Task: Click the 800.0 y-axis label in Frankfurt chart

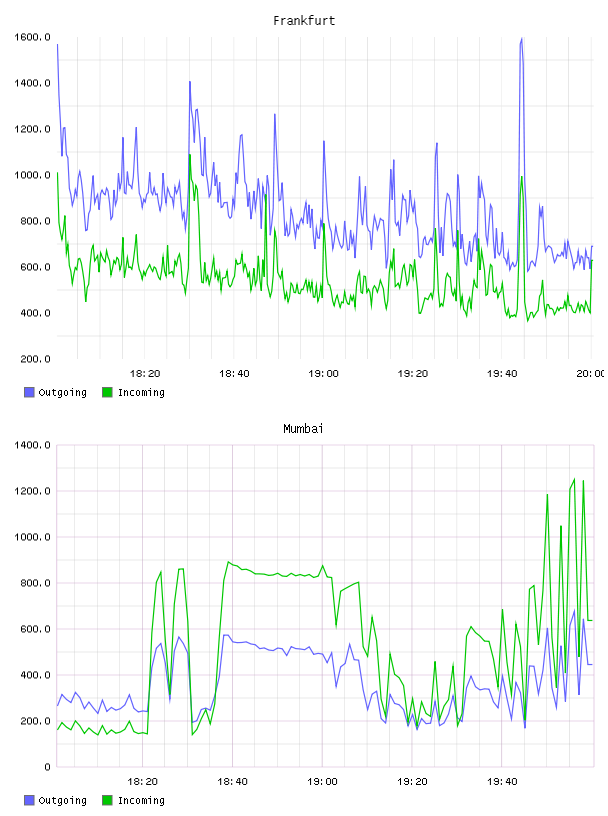Action: click(x=35, y=221)
